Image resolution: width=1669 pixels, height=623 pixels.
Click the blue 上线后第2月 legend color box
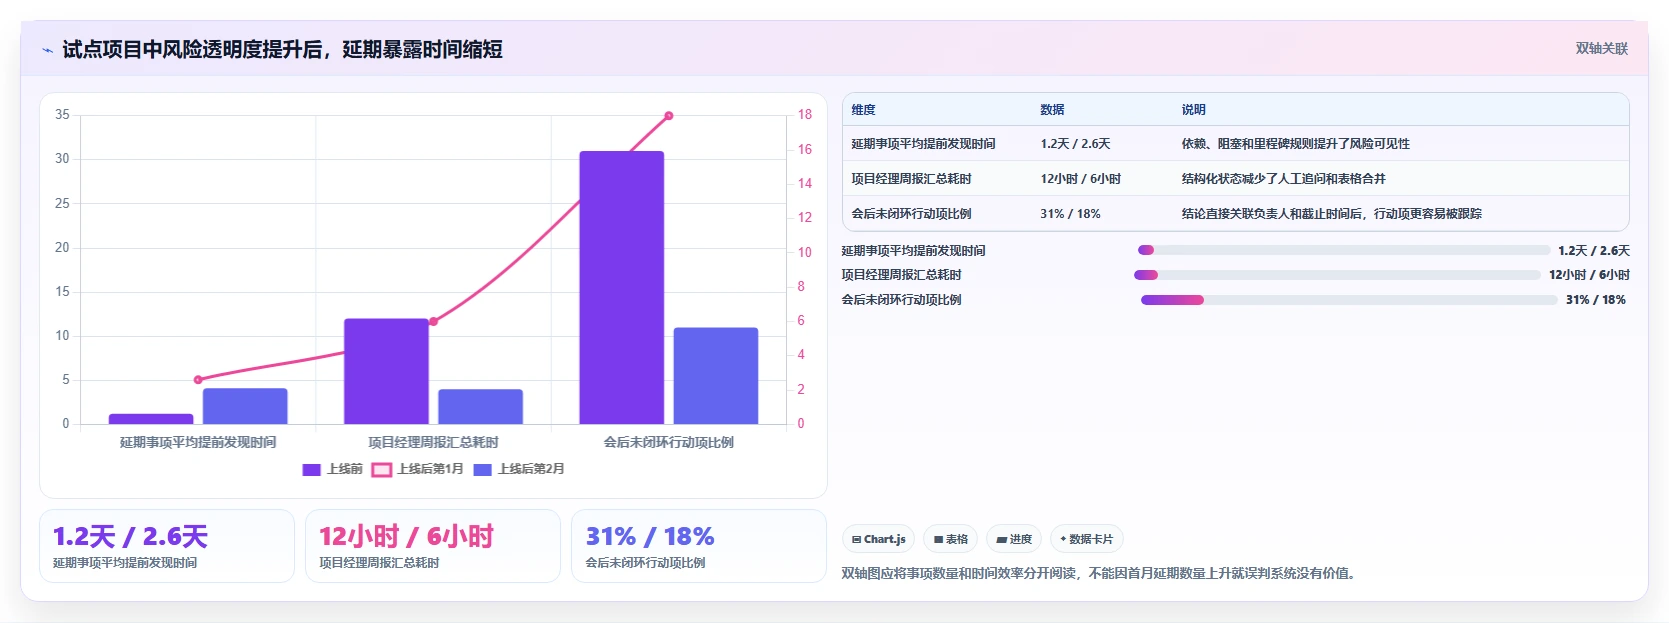(x=482, y=470)
